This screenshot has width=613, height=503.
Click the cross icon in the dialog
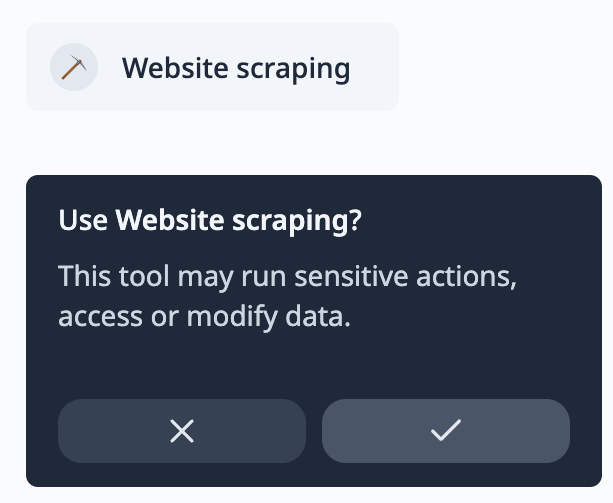click(x=182, y=431)
